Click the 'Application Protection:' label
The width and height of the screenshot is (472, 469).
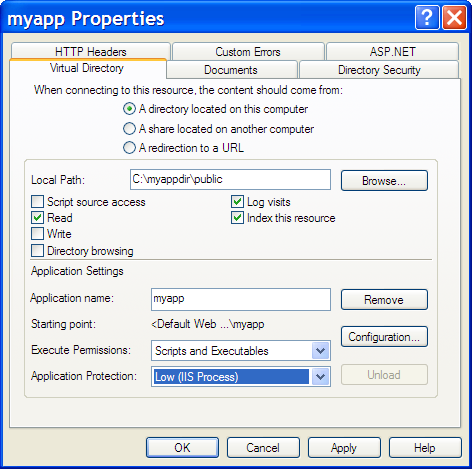click(84, 376)
